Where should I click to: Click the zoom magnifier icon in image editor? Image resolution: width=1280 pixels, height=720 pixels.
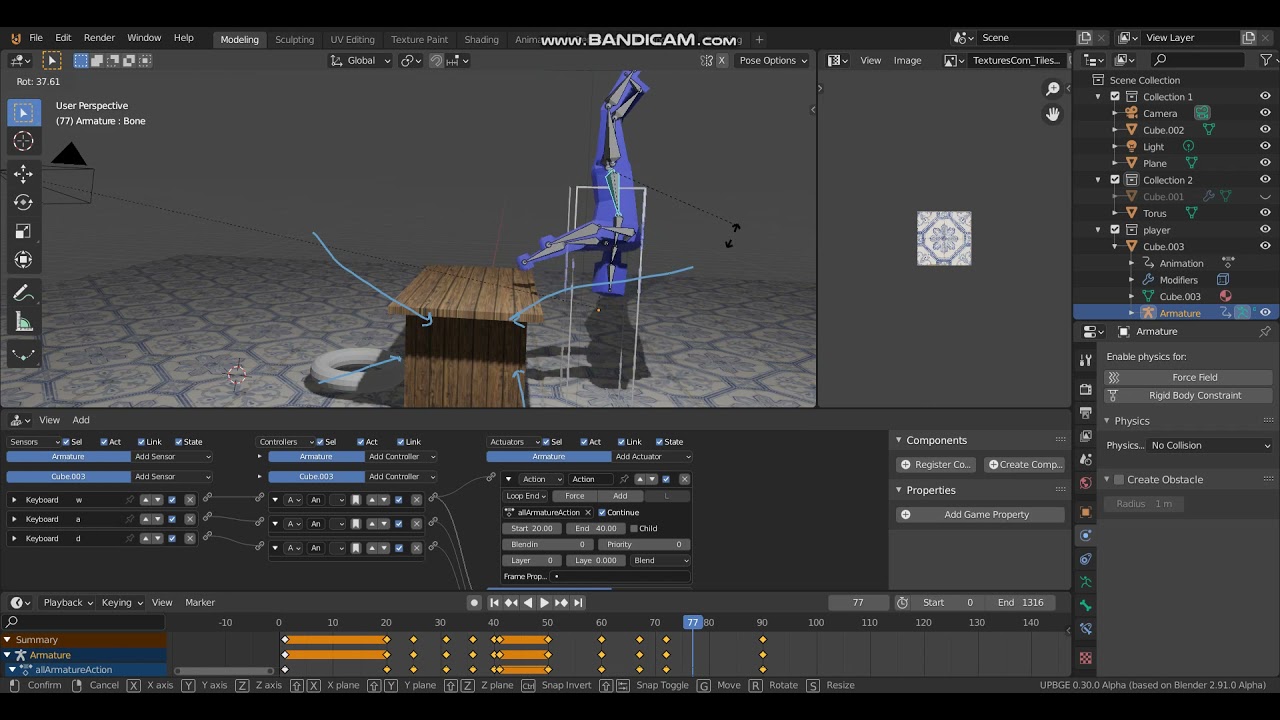[1053, 90]
